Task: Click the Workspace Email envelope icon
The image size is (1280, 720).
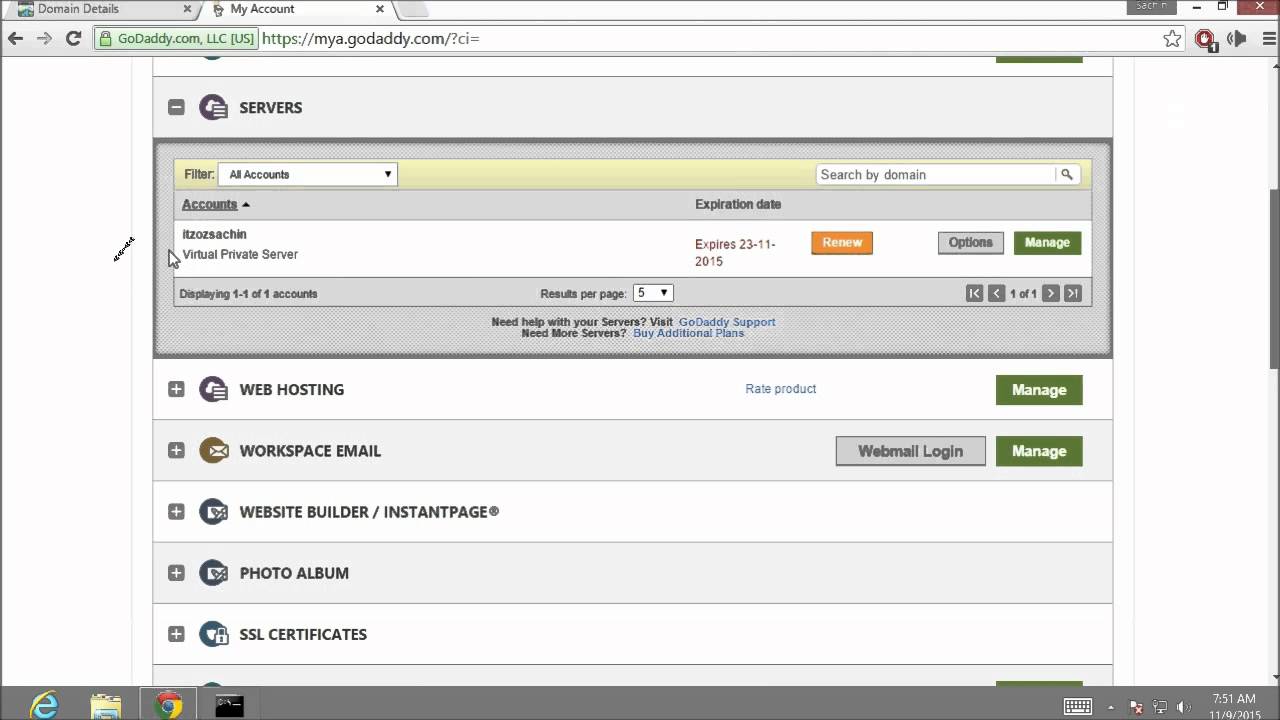Action: [213, 450]
